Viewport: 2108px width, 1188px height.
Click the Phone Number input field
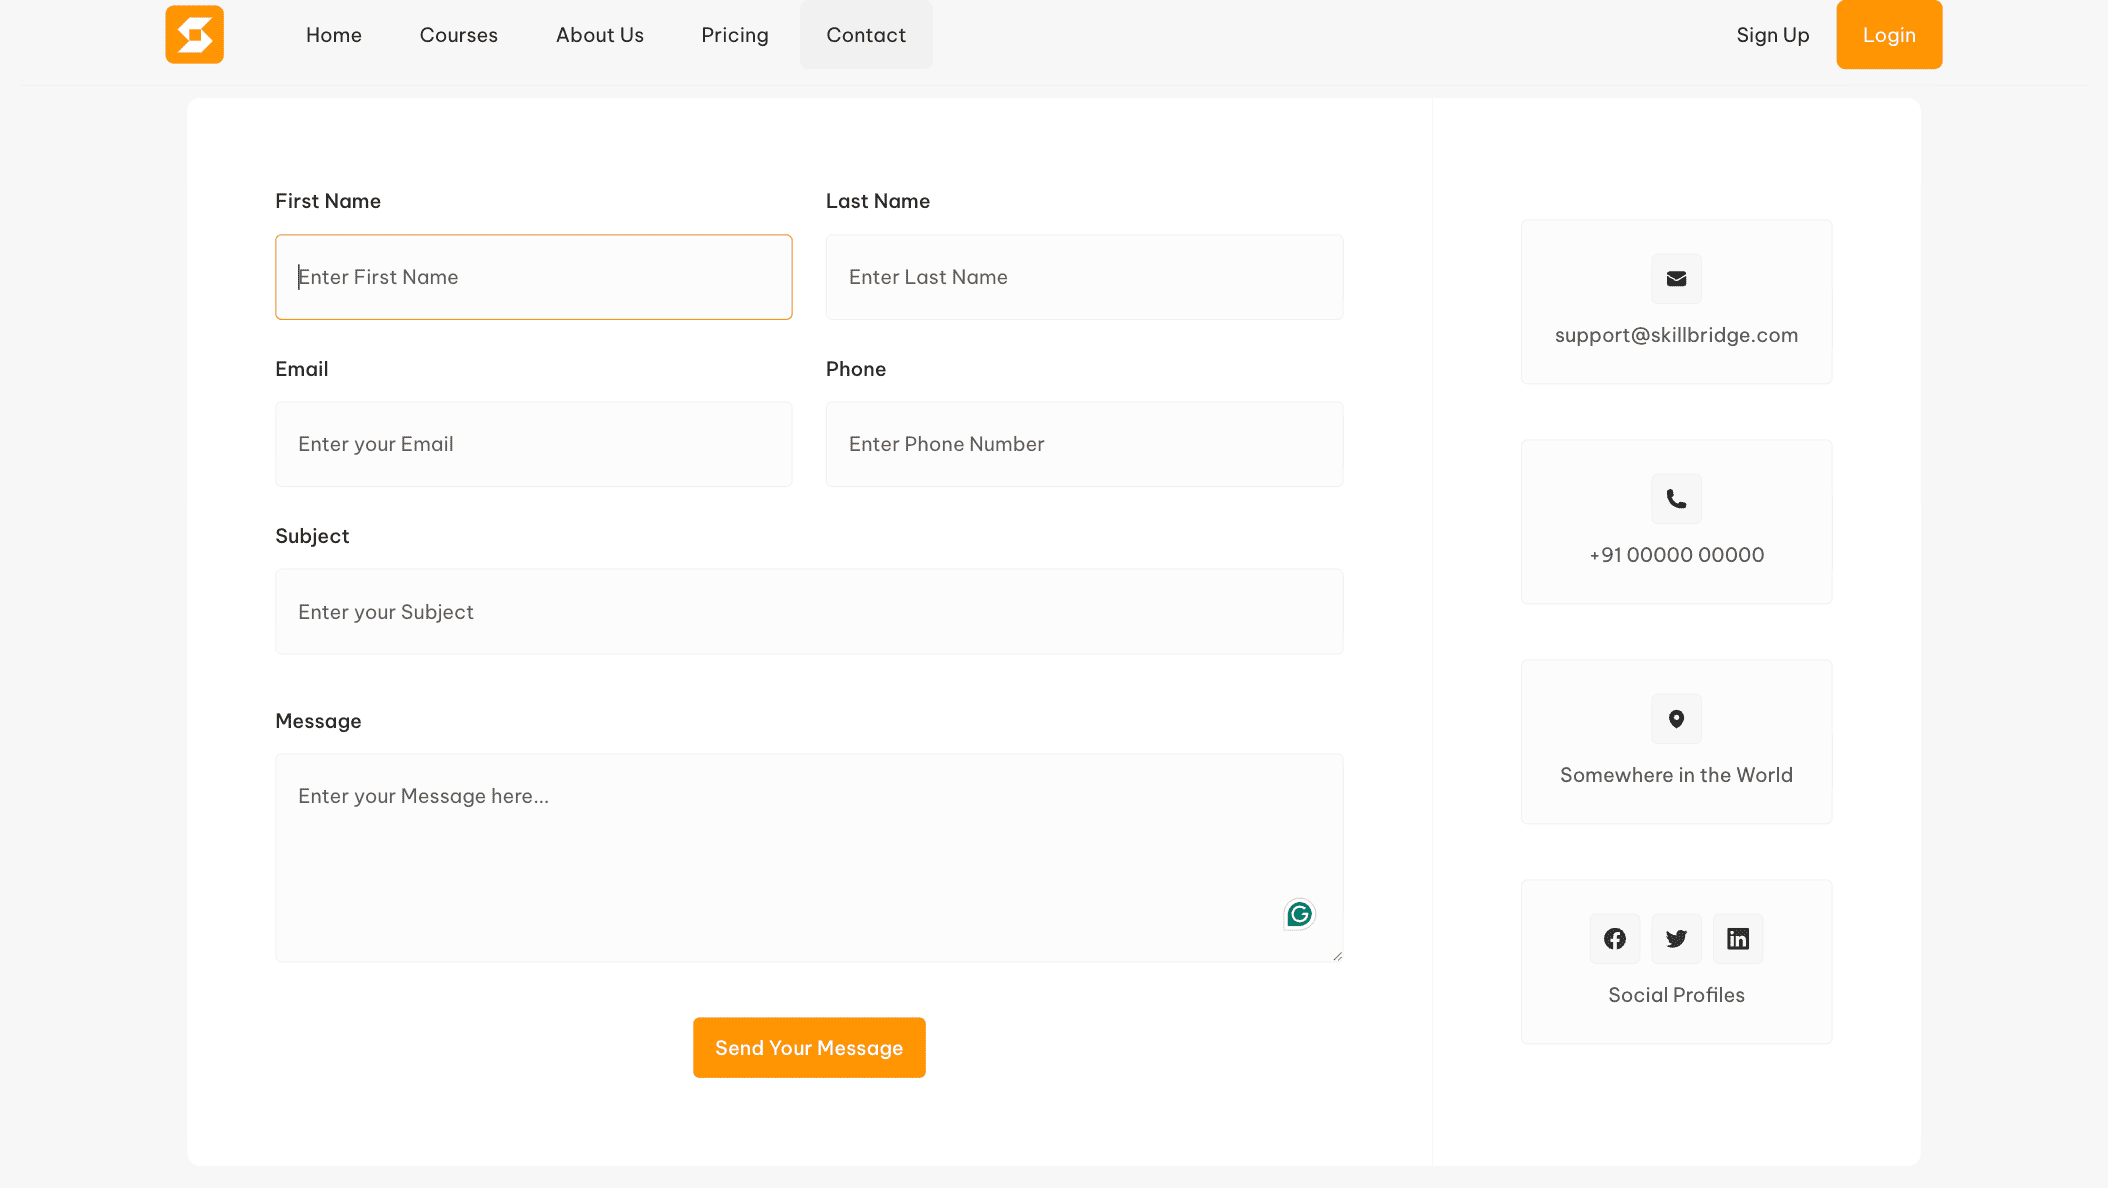click(x=1084, y=444)
